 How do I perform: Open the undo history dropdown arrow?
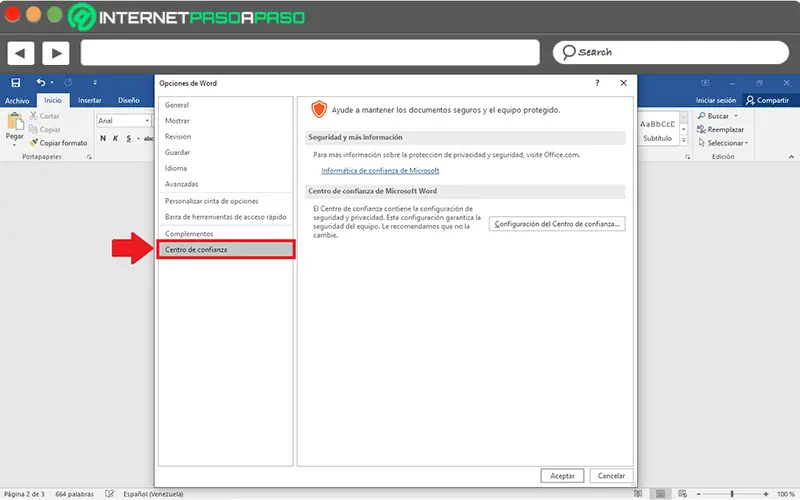click(x=52, y=83)
